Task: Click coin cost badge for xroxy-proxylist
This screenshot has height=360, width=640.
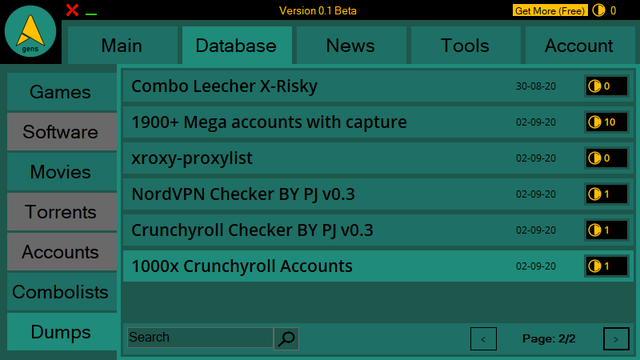Action: click(x=606, y=158)
